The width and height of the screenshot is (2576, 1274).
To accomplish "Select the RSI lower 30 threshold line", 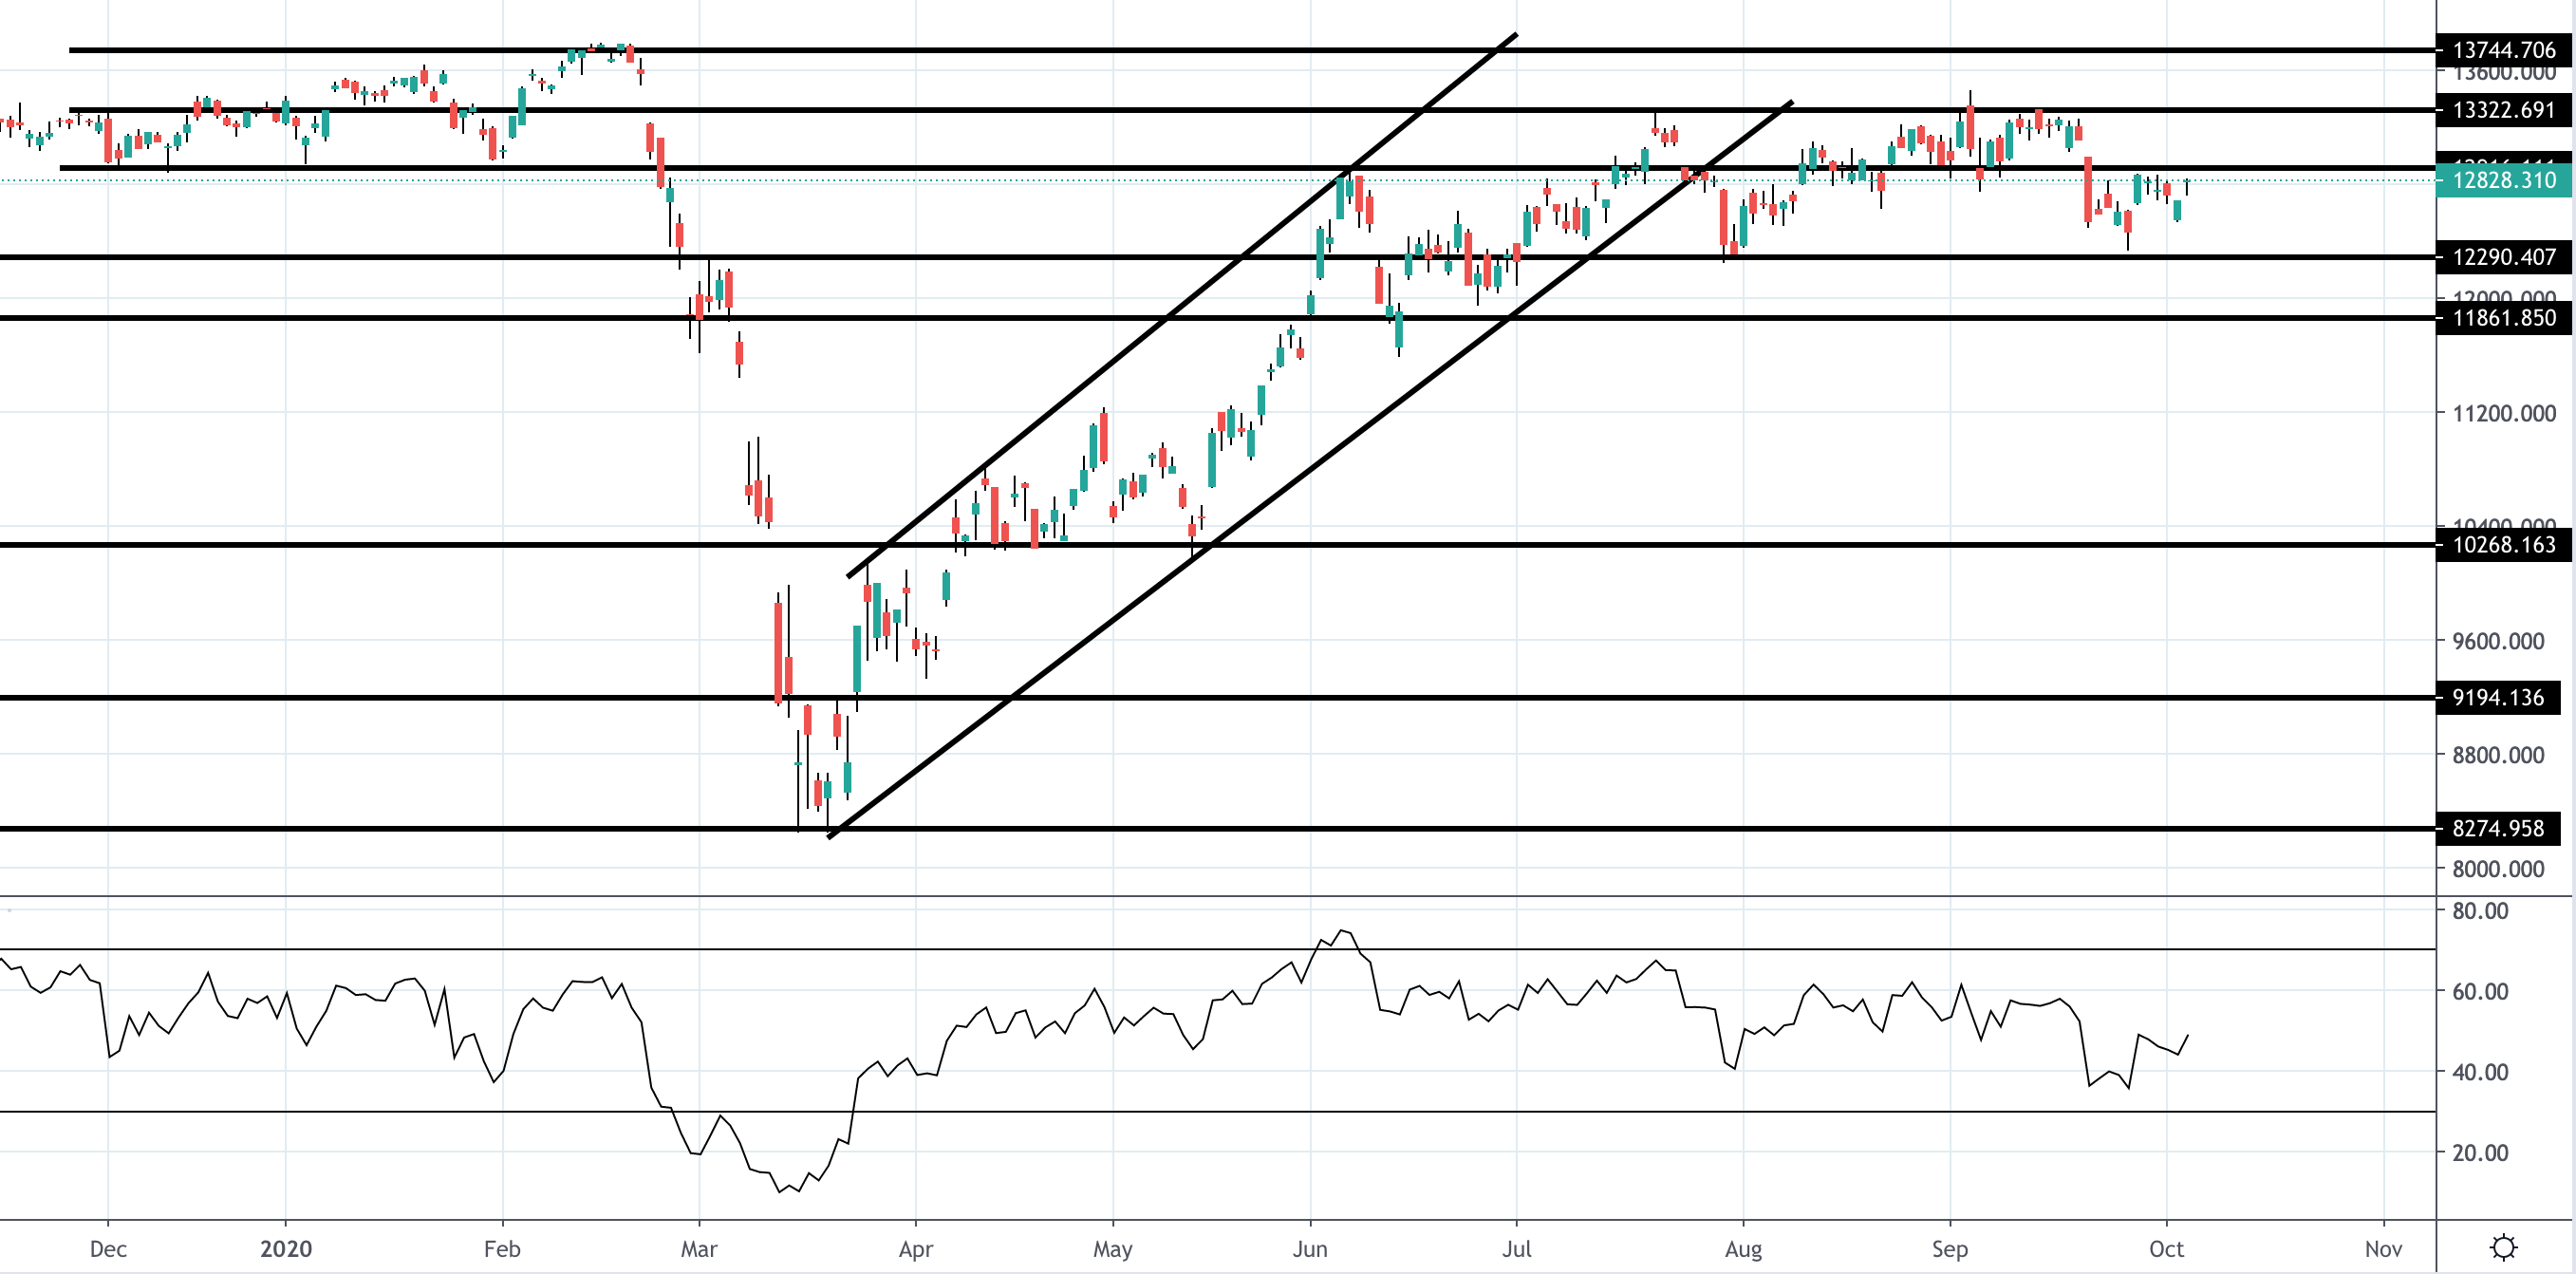I will 1218,1111.
